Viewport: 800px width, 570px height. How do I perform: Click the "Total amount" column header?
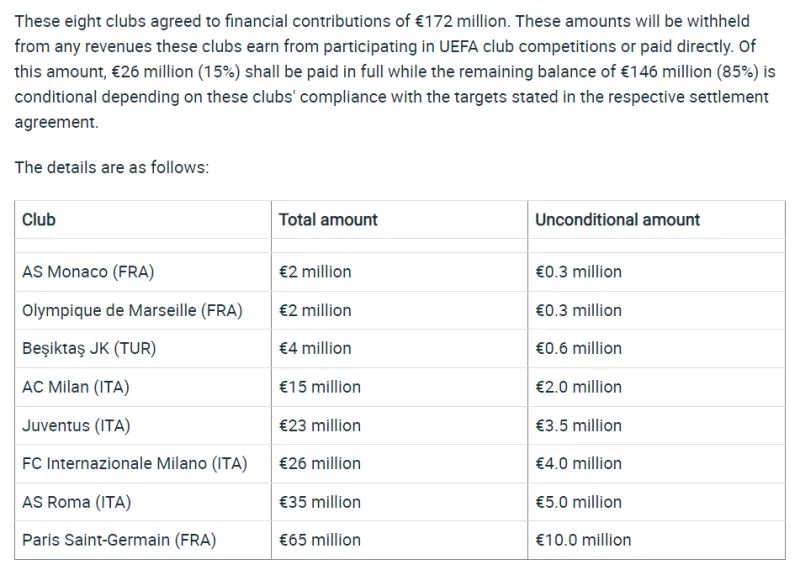click(x=328, y=220)
